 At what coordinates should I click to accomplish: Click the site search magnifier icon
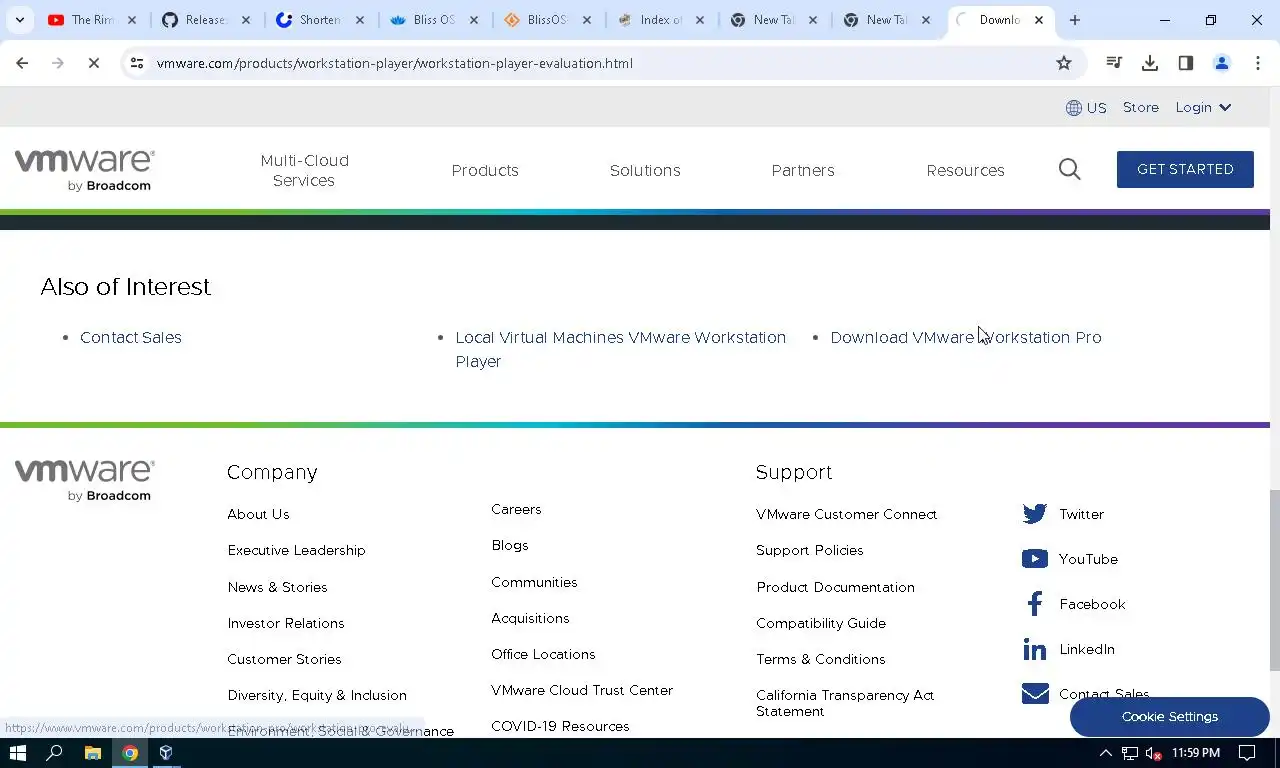tap(1070, 170)
